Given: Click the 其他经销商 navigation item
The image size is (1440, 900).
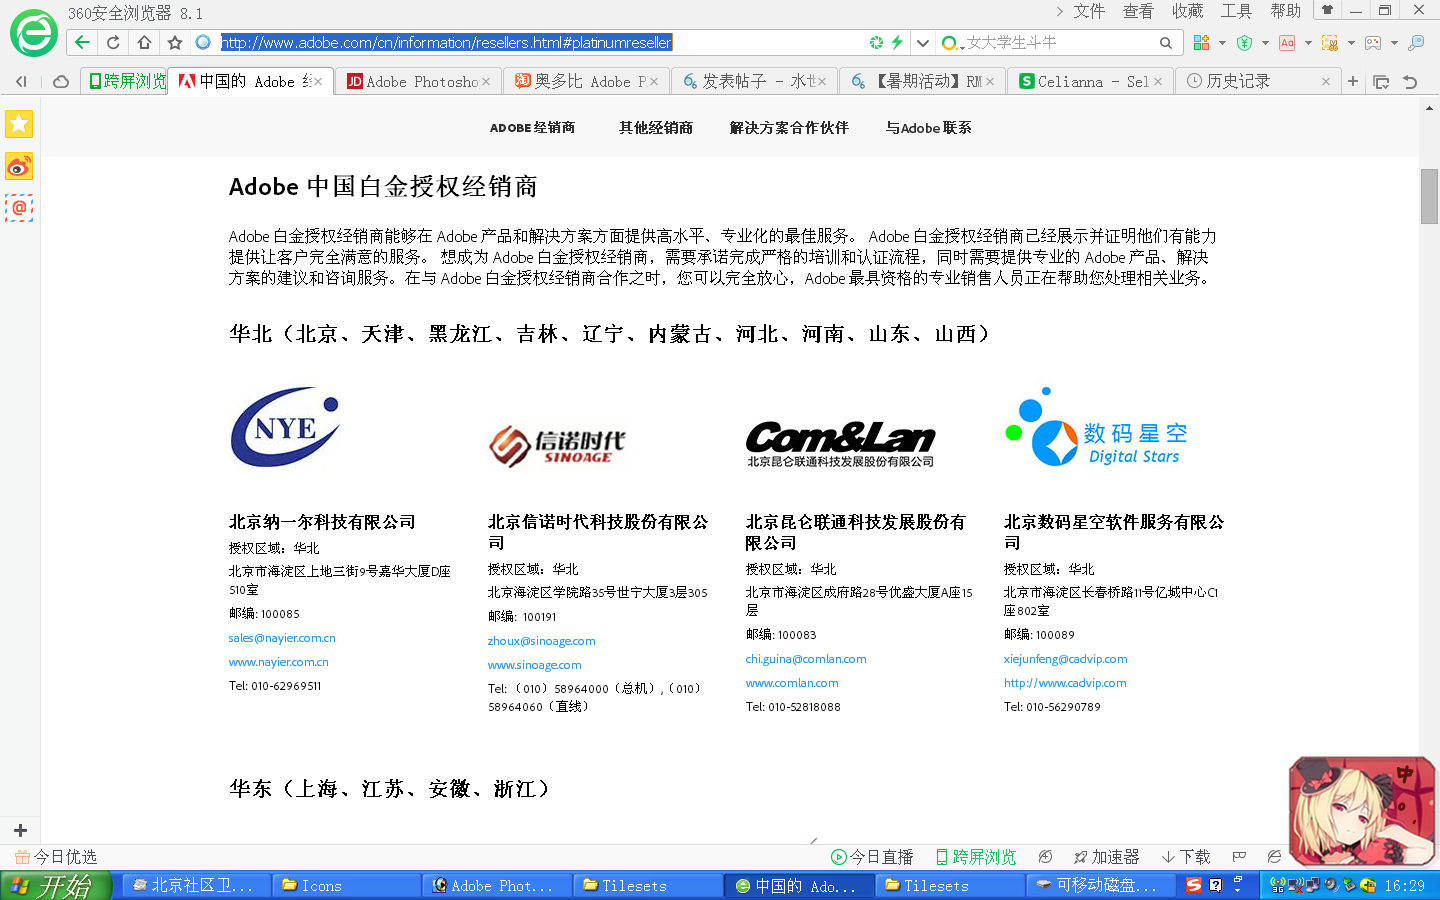Looking at the screenshot, I should [656, 128].
